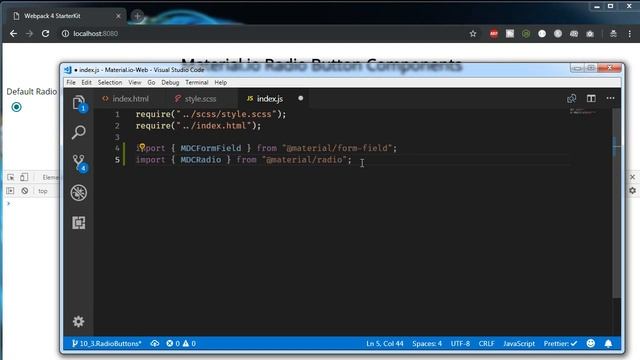Open the Selection menu
Viewport: 640px width, 360px height.
[x=110, y=82]
